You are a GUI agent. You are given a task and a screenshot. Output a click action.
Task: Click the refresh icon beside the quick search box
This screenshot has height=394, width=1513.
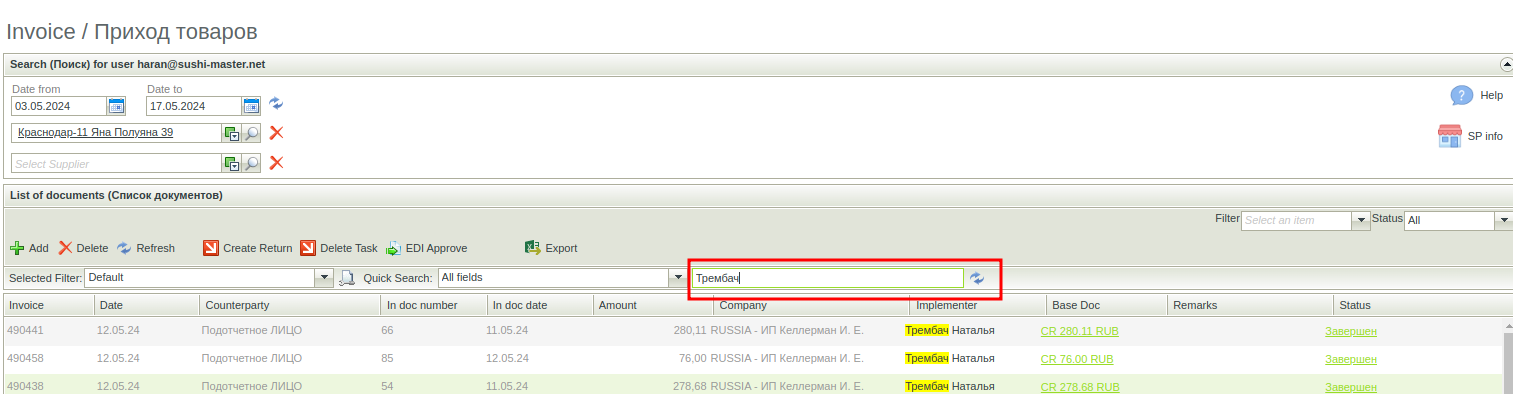pos(978,278)
